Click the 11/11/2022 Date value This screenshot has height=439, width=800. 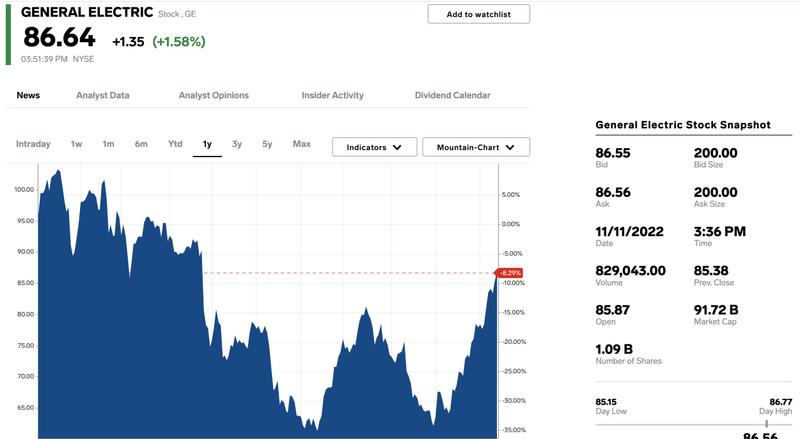pos(630,232)
